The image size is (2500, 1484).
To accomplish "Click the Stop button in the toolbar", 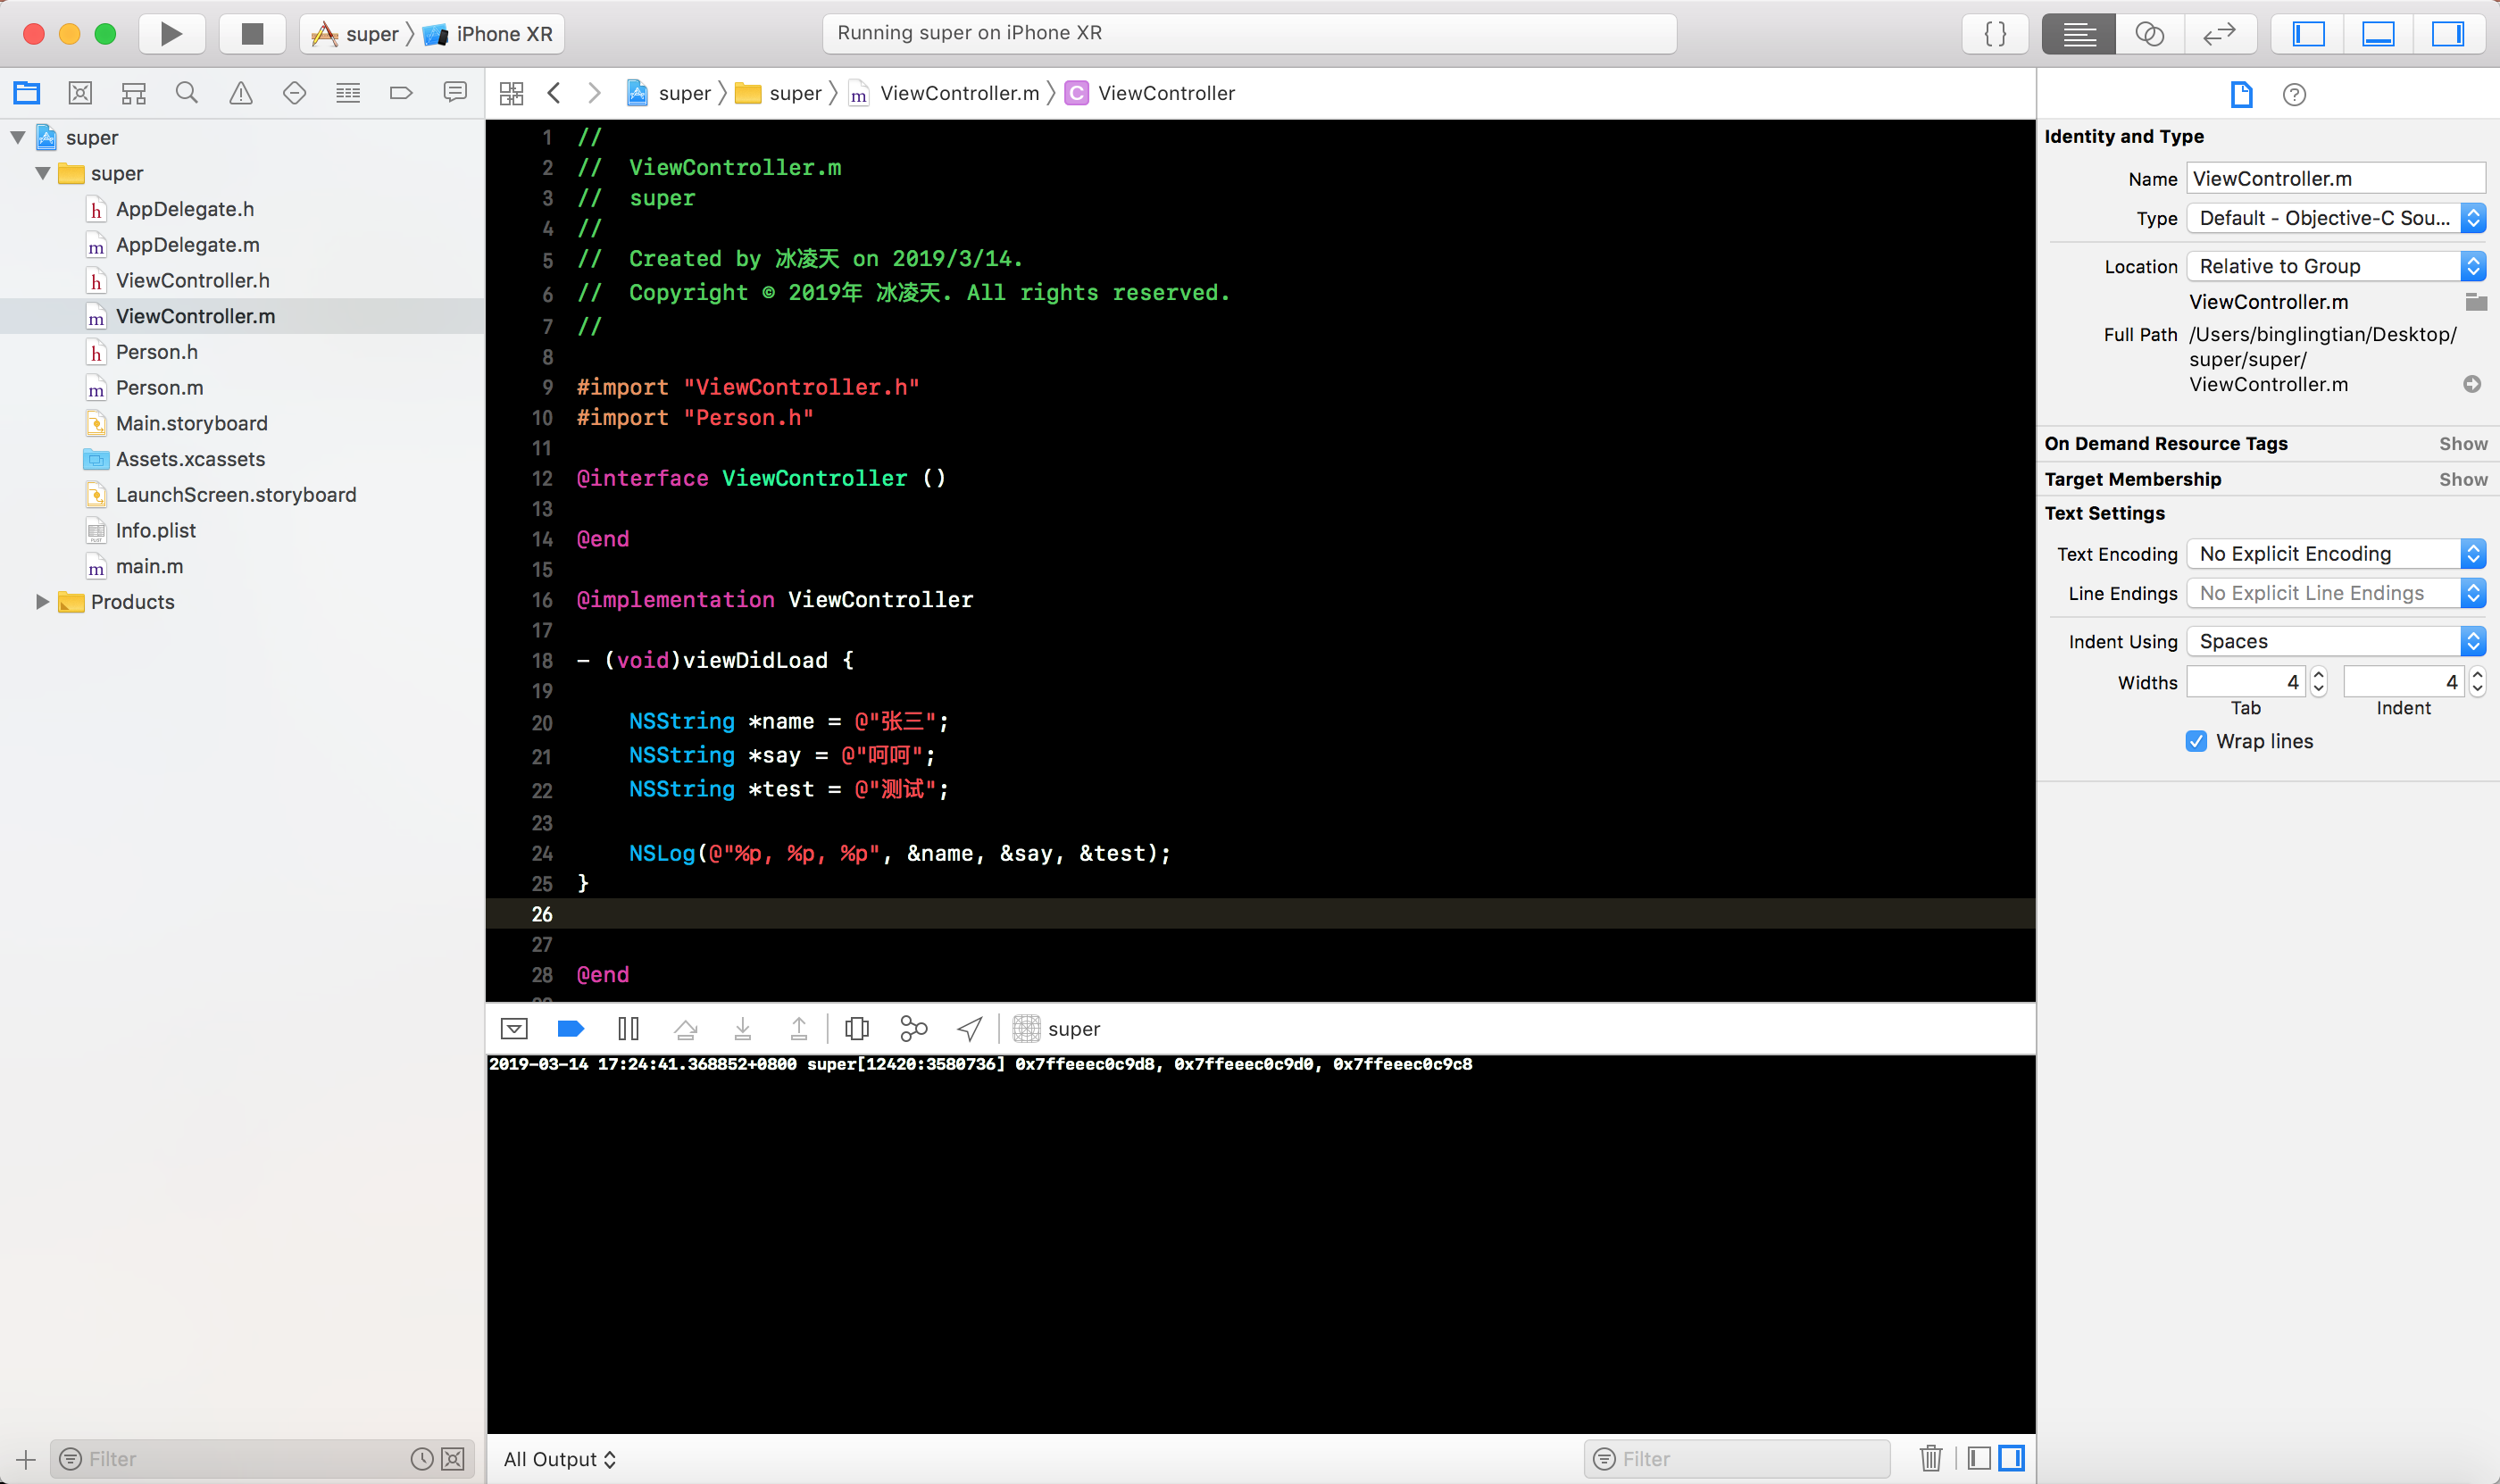I will (x=252, y=34).
